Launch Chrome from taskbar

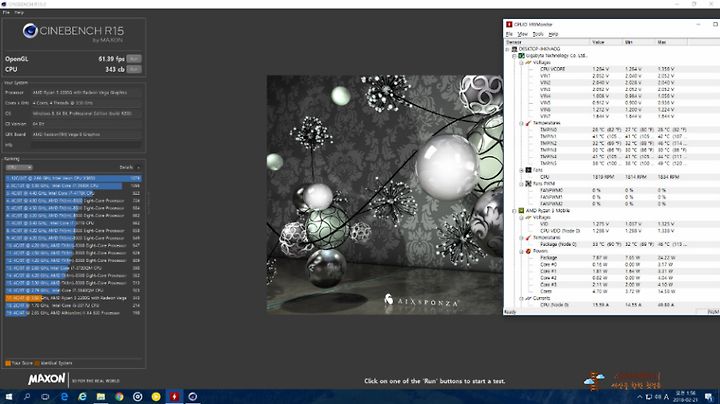coord(119,397)
